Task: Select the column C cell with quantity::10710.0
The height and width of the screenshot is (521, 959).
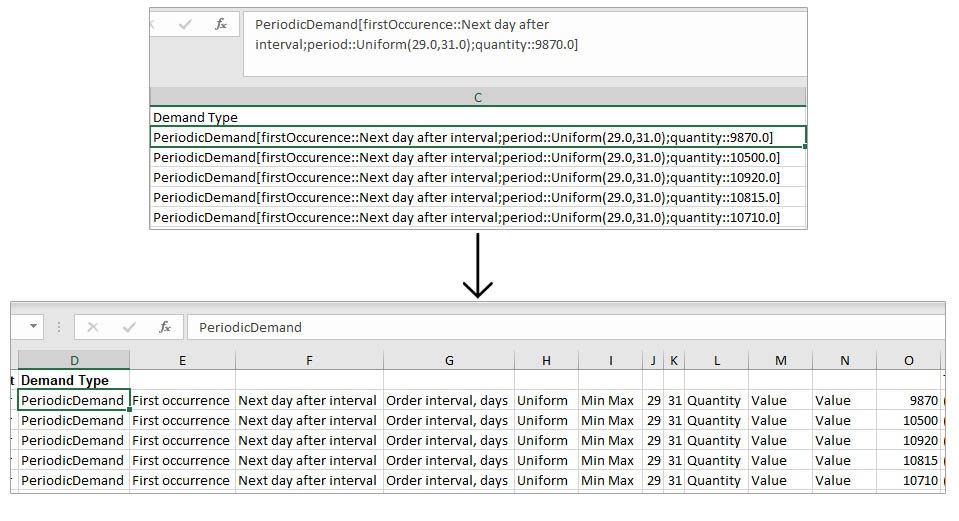Action: (x=478, y=217)
